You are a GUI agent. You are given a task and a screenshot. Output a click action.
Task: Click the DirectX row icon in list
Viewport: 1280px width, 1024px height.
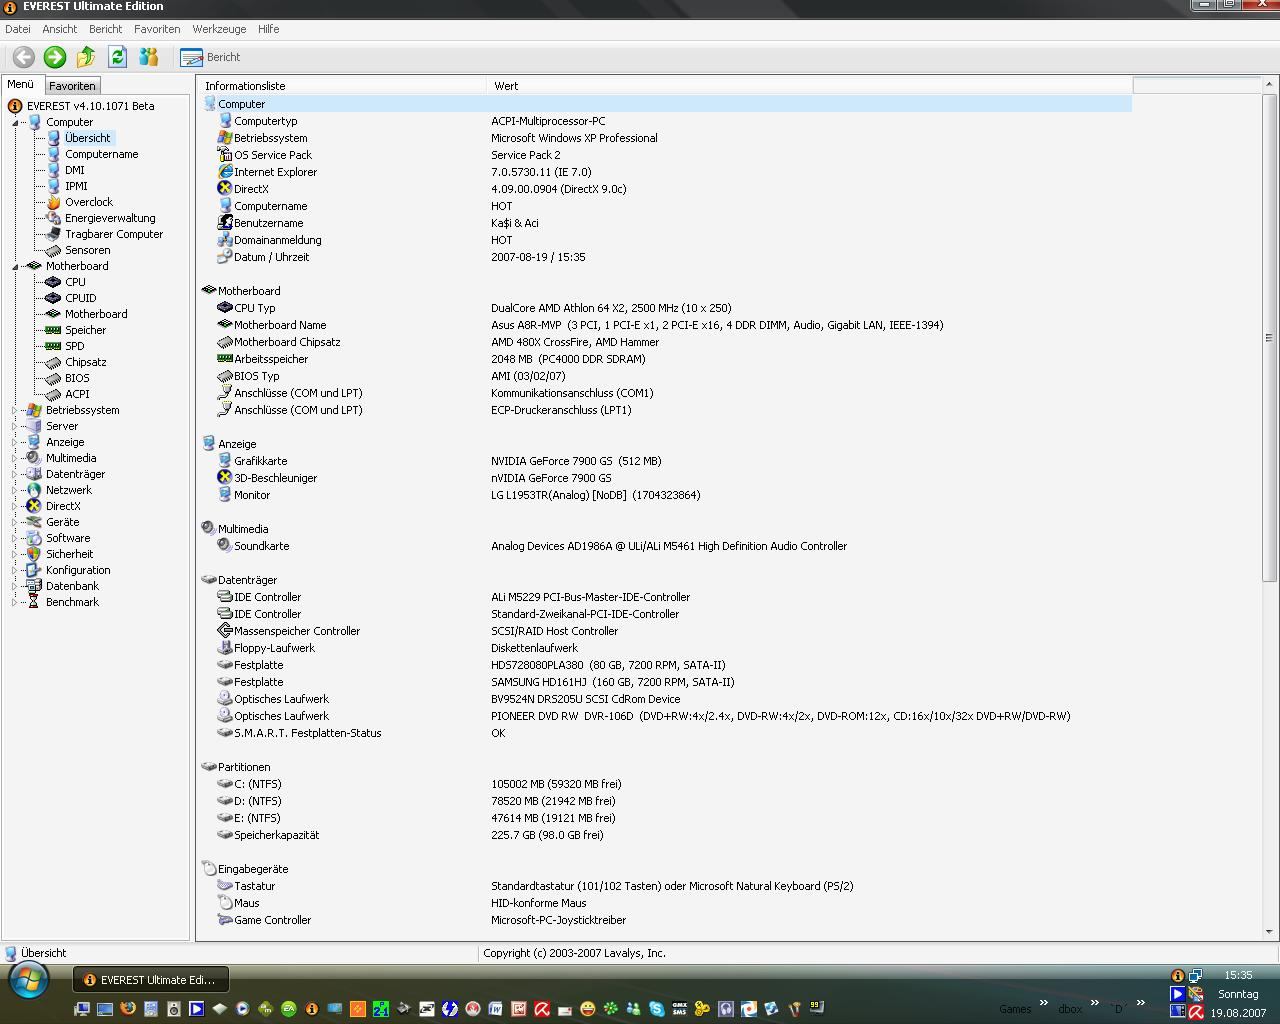tap(225, 188)
